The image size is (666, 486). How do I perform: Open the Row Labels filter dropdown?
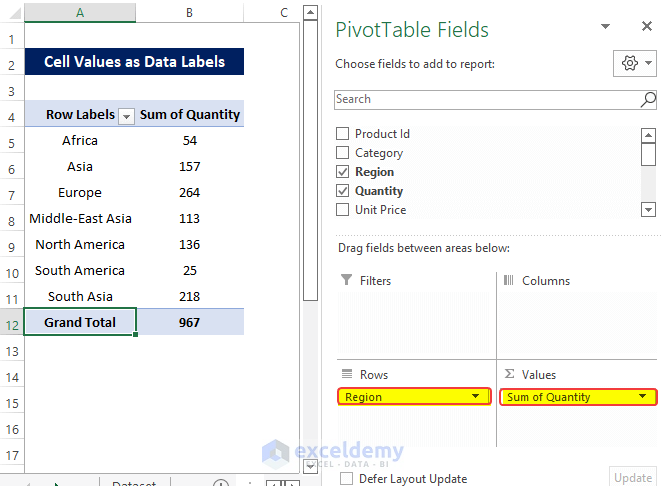(126, 116)
